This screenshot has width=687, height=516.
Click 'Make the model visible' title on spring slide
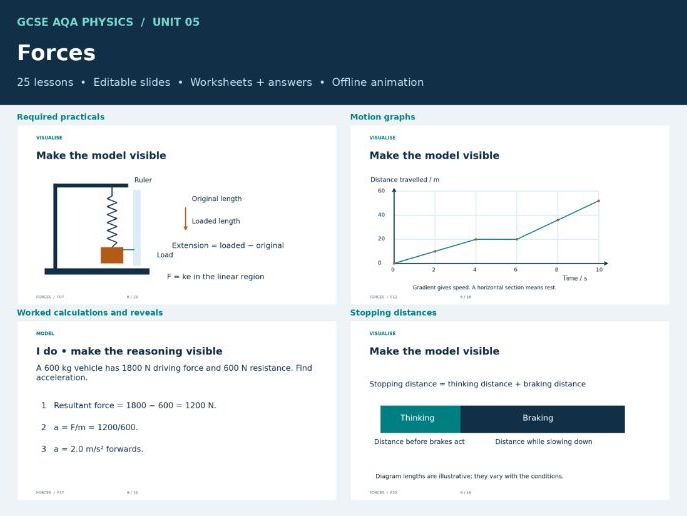click(101, 156)
